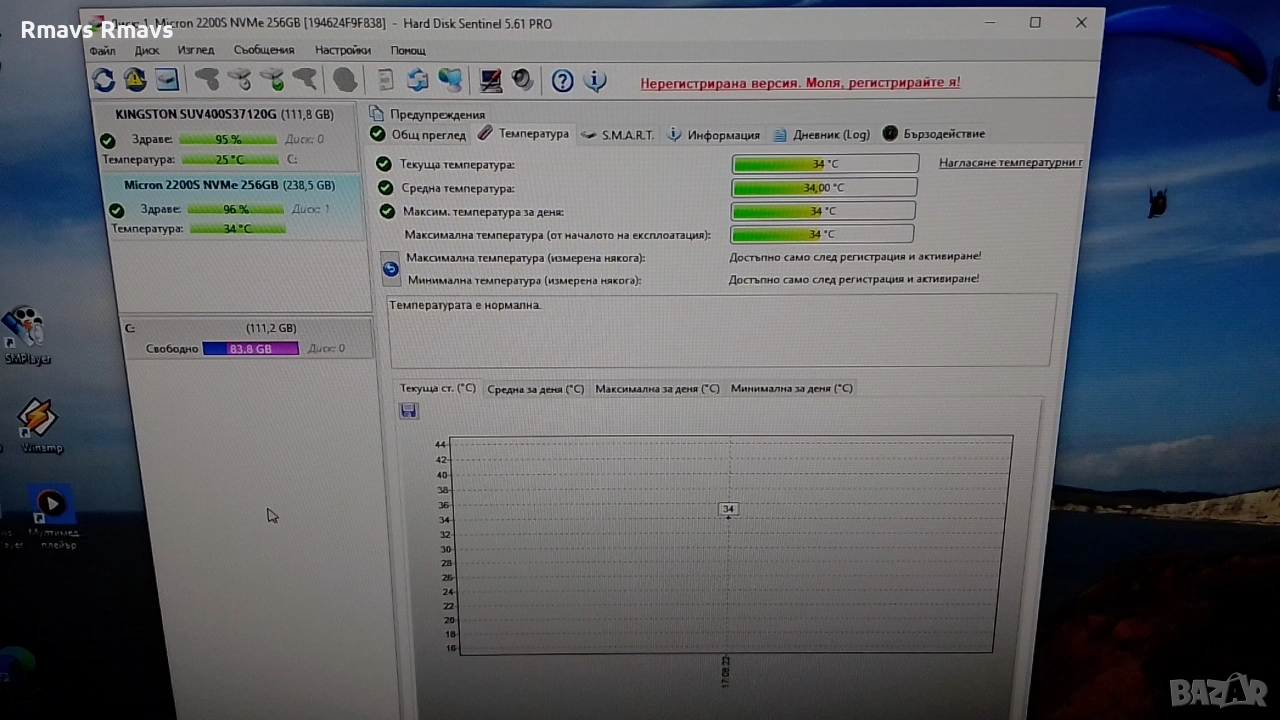The image size is (1280, 720).
Task: Select the KINGSTON SUV400S37120G disk entry
Action: click(x=224, y=115)
